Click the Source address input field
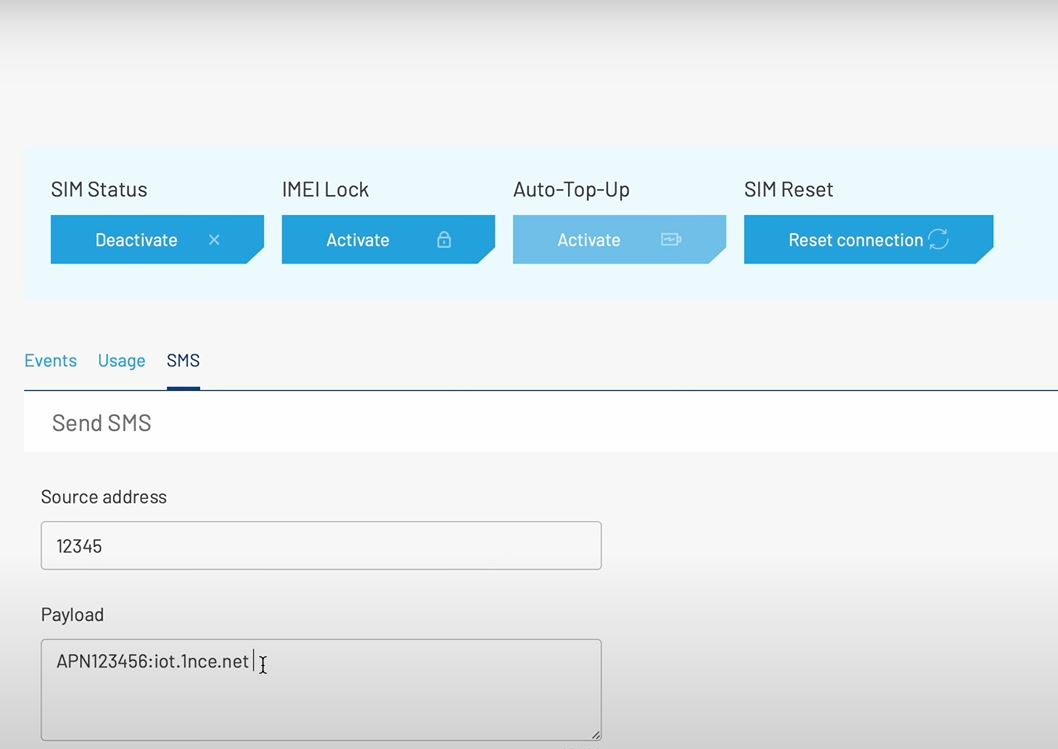 coord(321,545)
